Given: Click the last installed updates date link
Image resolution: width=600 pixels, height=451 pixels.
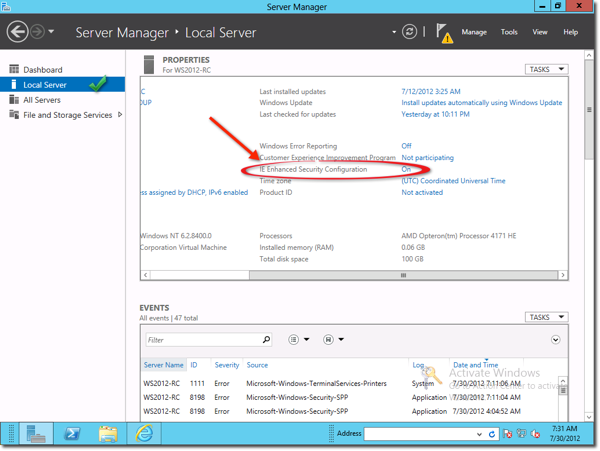Looking at the screenshot, I should coord(430,91).
